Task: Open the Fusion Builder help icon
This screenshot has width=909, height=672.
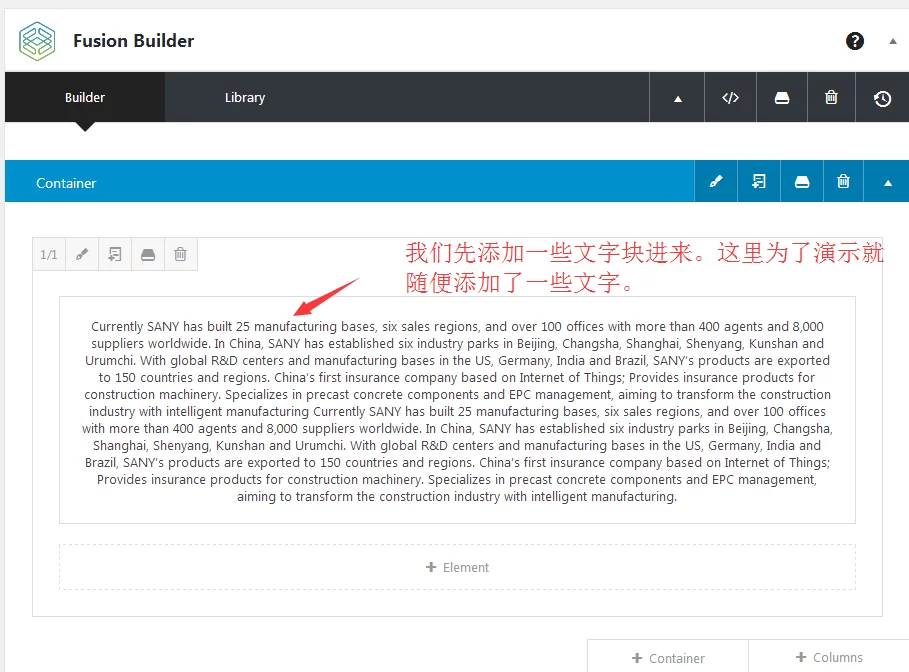Action: coord(855,41)
